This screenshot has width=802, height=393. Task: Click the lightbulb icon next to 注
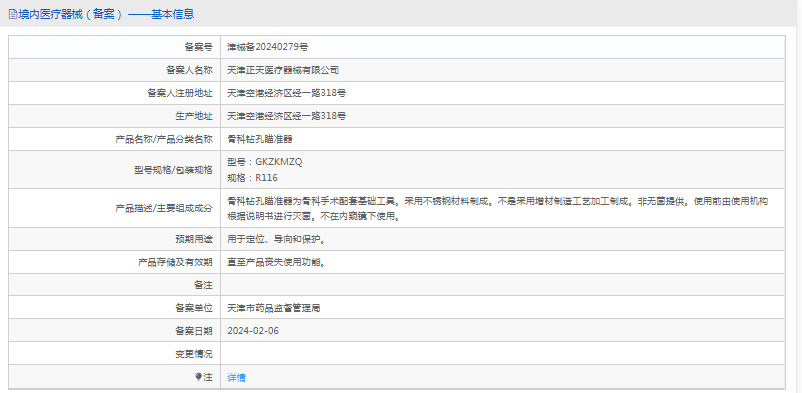198,377
